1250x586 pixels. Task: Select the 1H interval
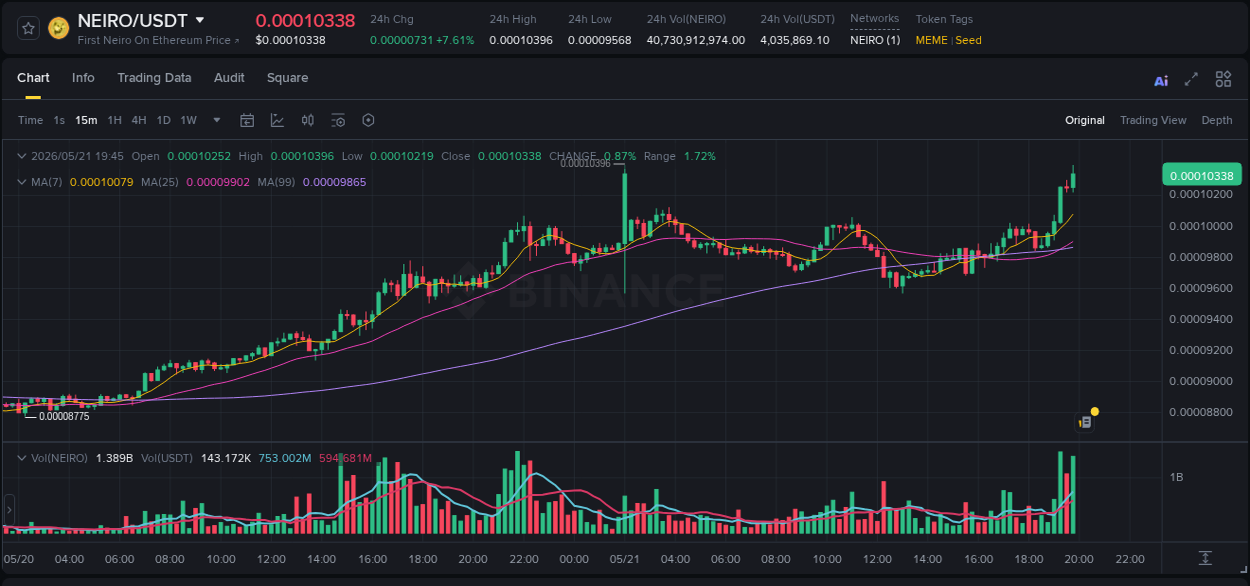point(114,120)
